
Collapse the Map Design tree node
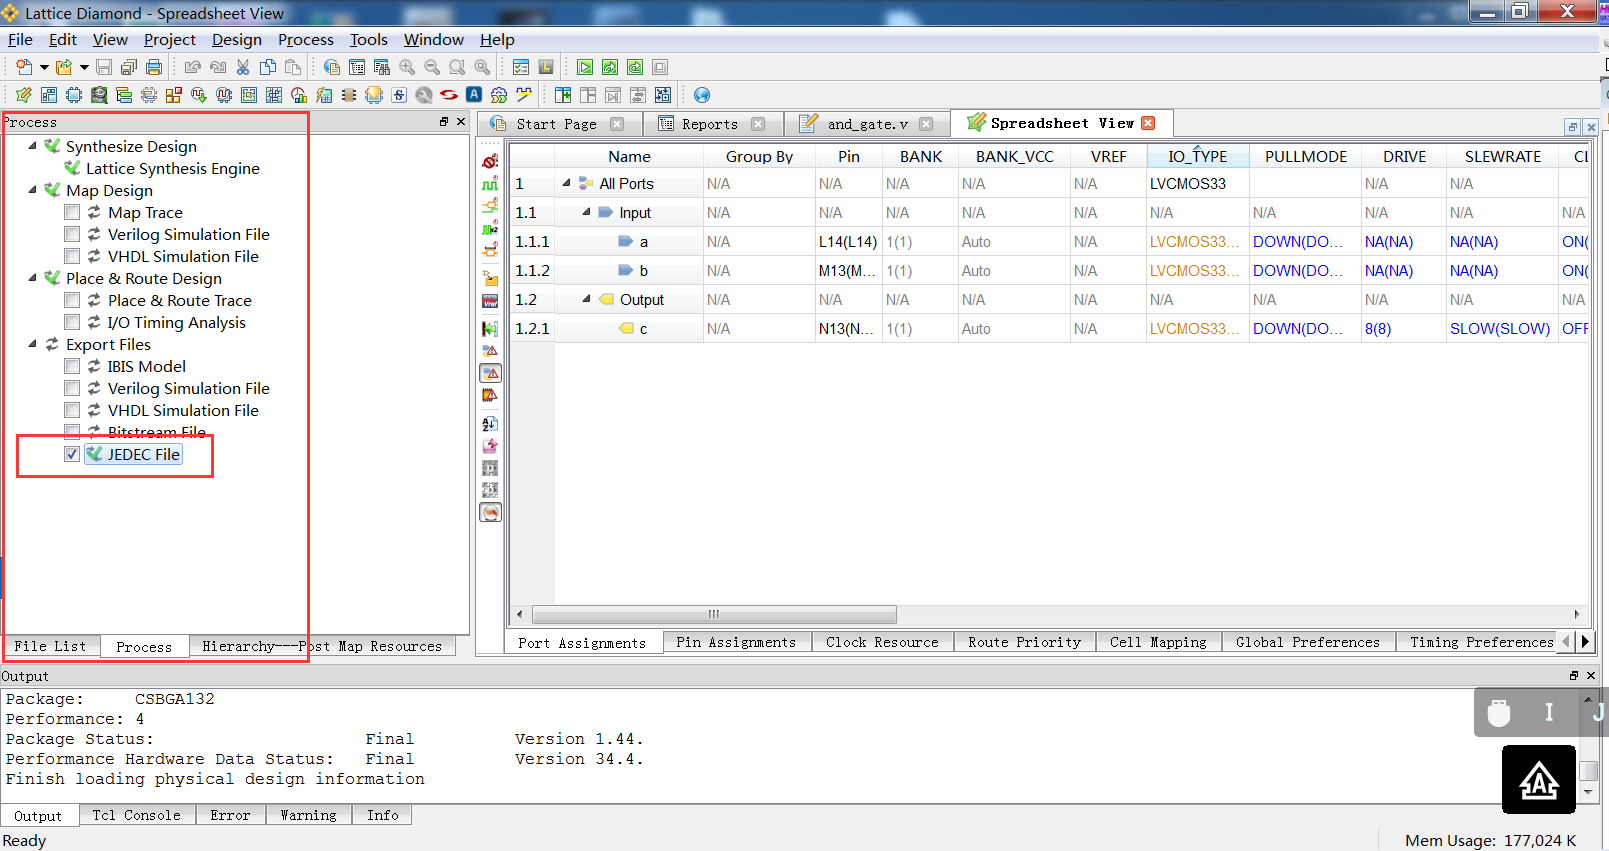click(32, 190)
